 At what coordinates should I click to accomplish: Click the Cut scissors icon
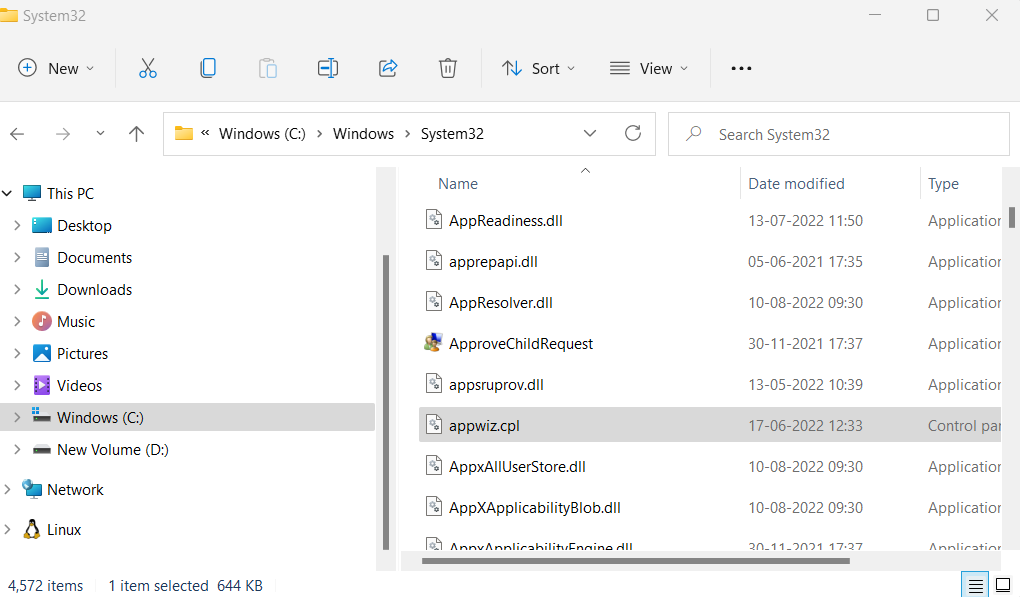(x=148, y=68)
